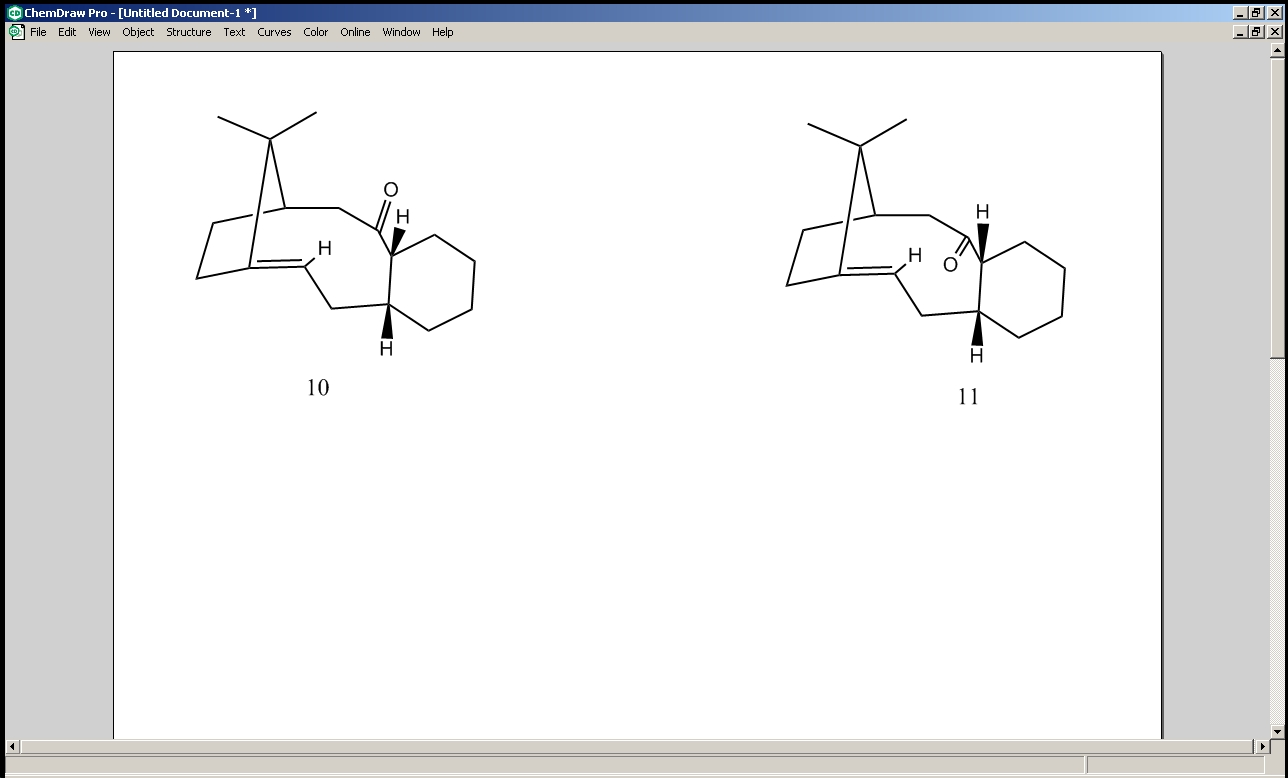Open the Window menu
The width and height of the screenshot is (1288, 778).
point(401,32)
